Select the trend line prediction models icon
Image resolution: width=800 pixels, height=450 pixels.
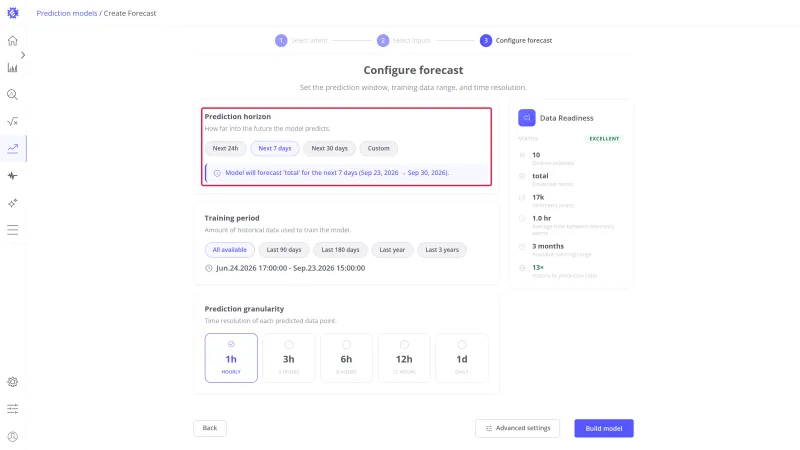pyautogui.click(x=13, y=148)
